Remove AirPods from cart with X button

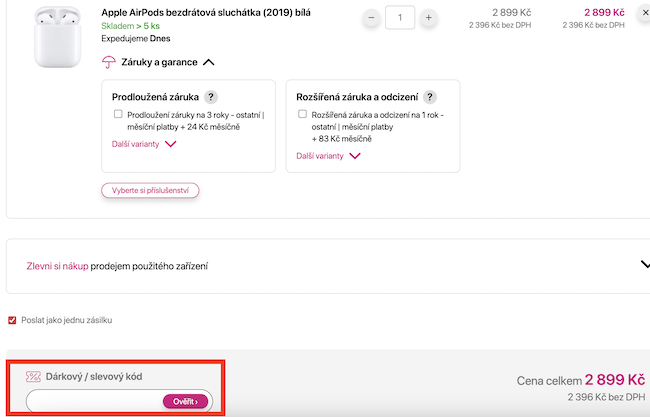(645, 13)
